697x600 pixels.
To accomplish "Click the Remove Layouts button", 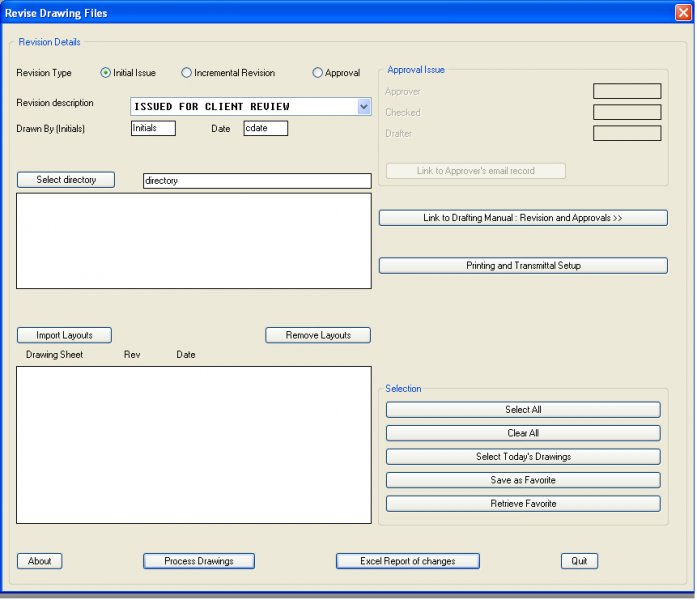I will 318,336.
